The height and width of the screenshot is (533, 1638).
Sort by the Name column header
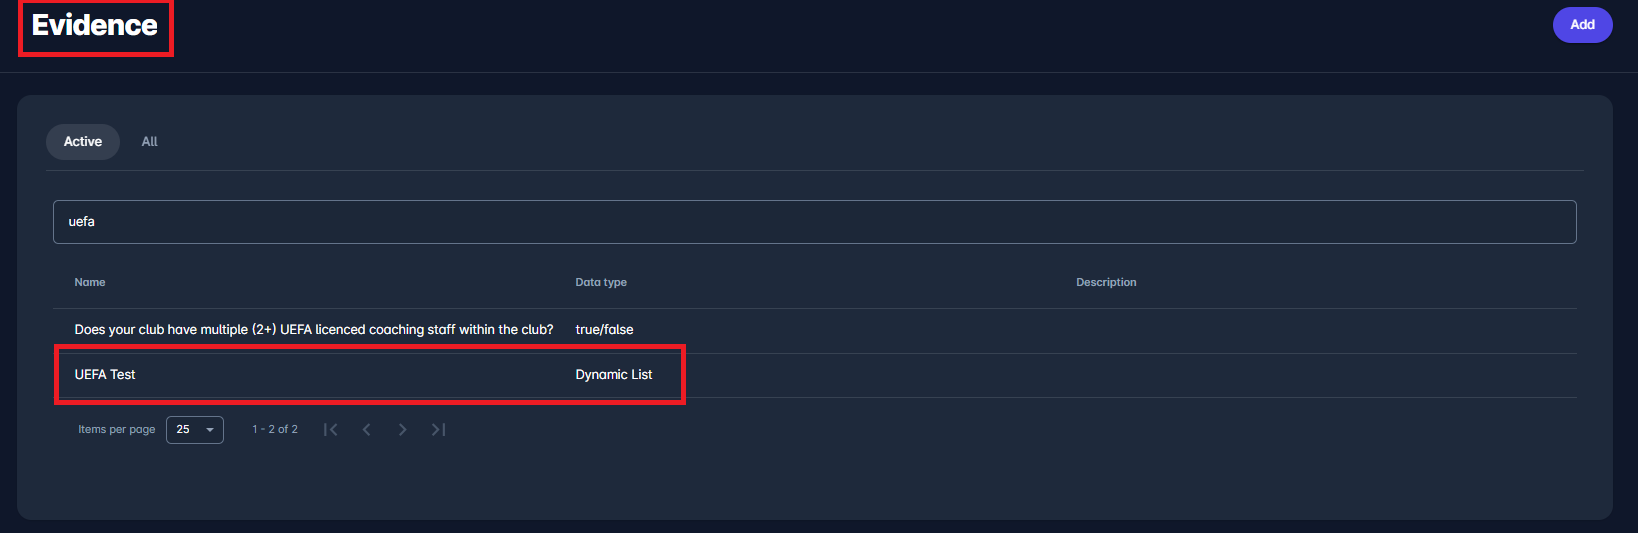pyautogui.click(x=90, y=283)
